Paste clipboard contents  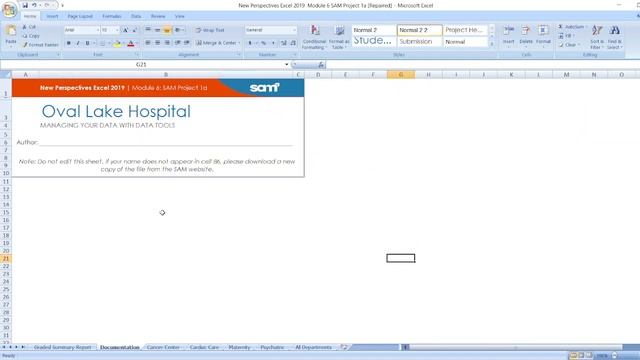tap(11, 35)
